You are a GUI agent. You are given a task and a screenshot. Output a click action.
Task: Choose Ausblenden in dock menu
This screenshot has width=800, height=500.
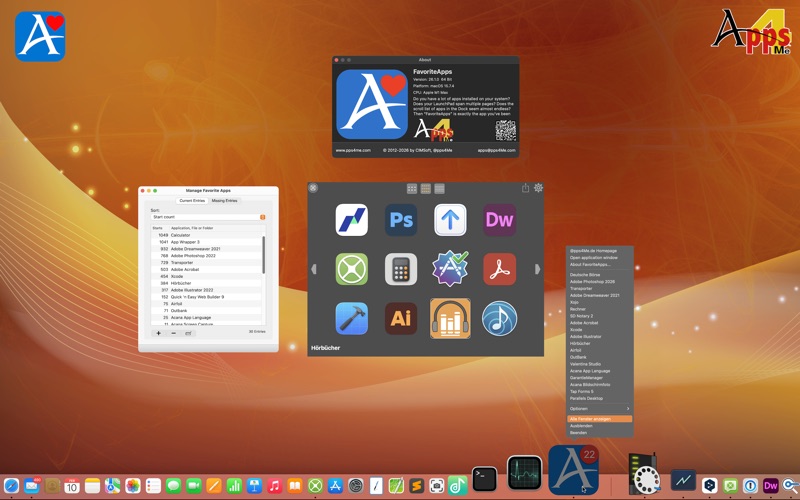(600, 426)
